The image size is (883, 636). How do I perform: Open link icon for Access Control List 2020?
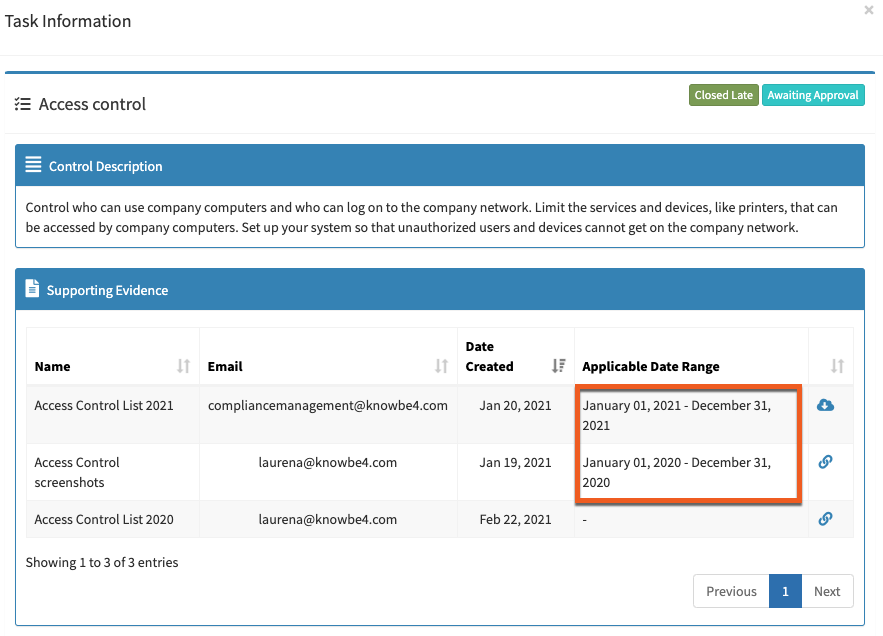pos(825,519)
